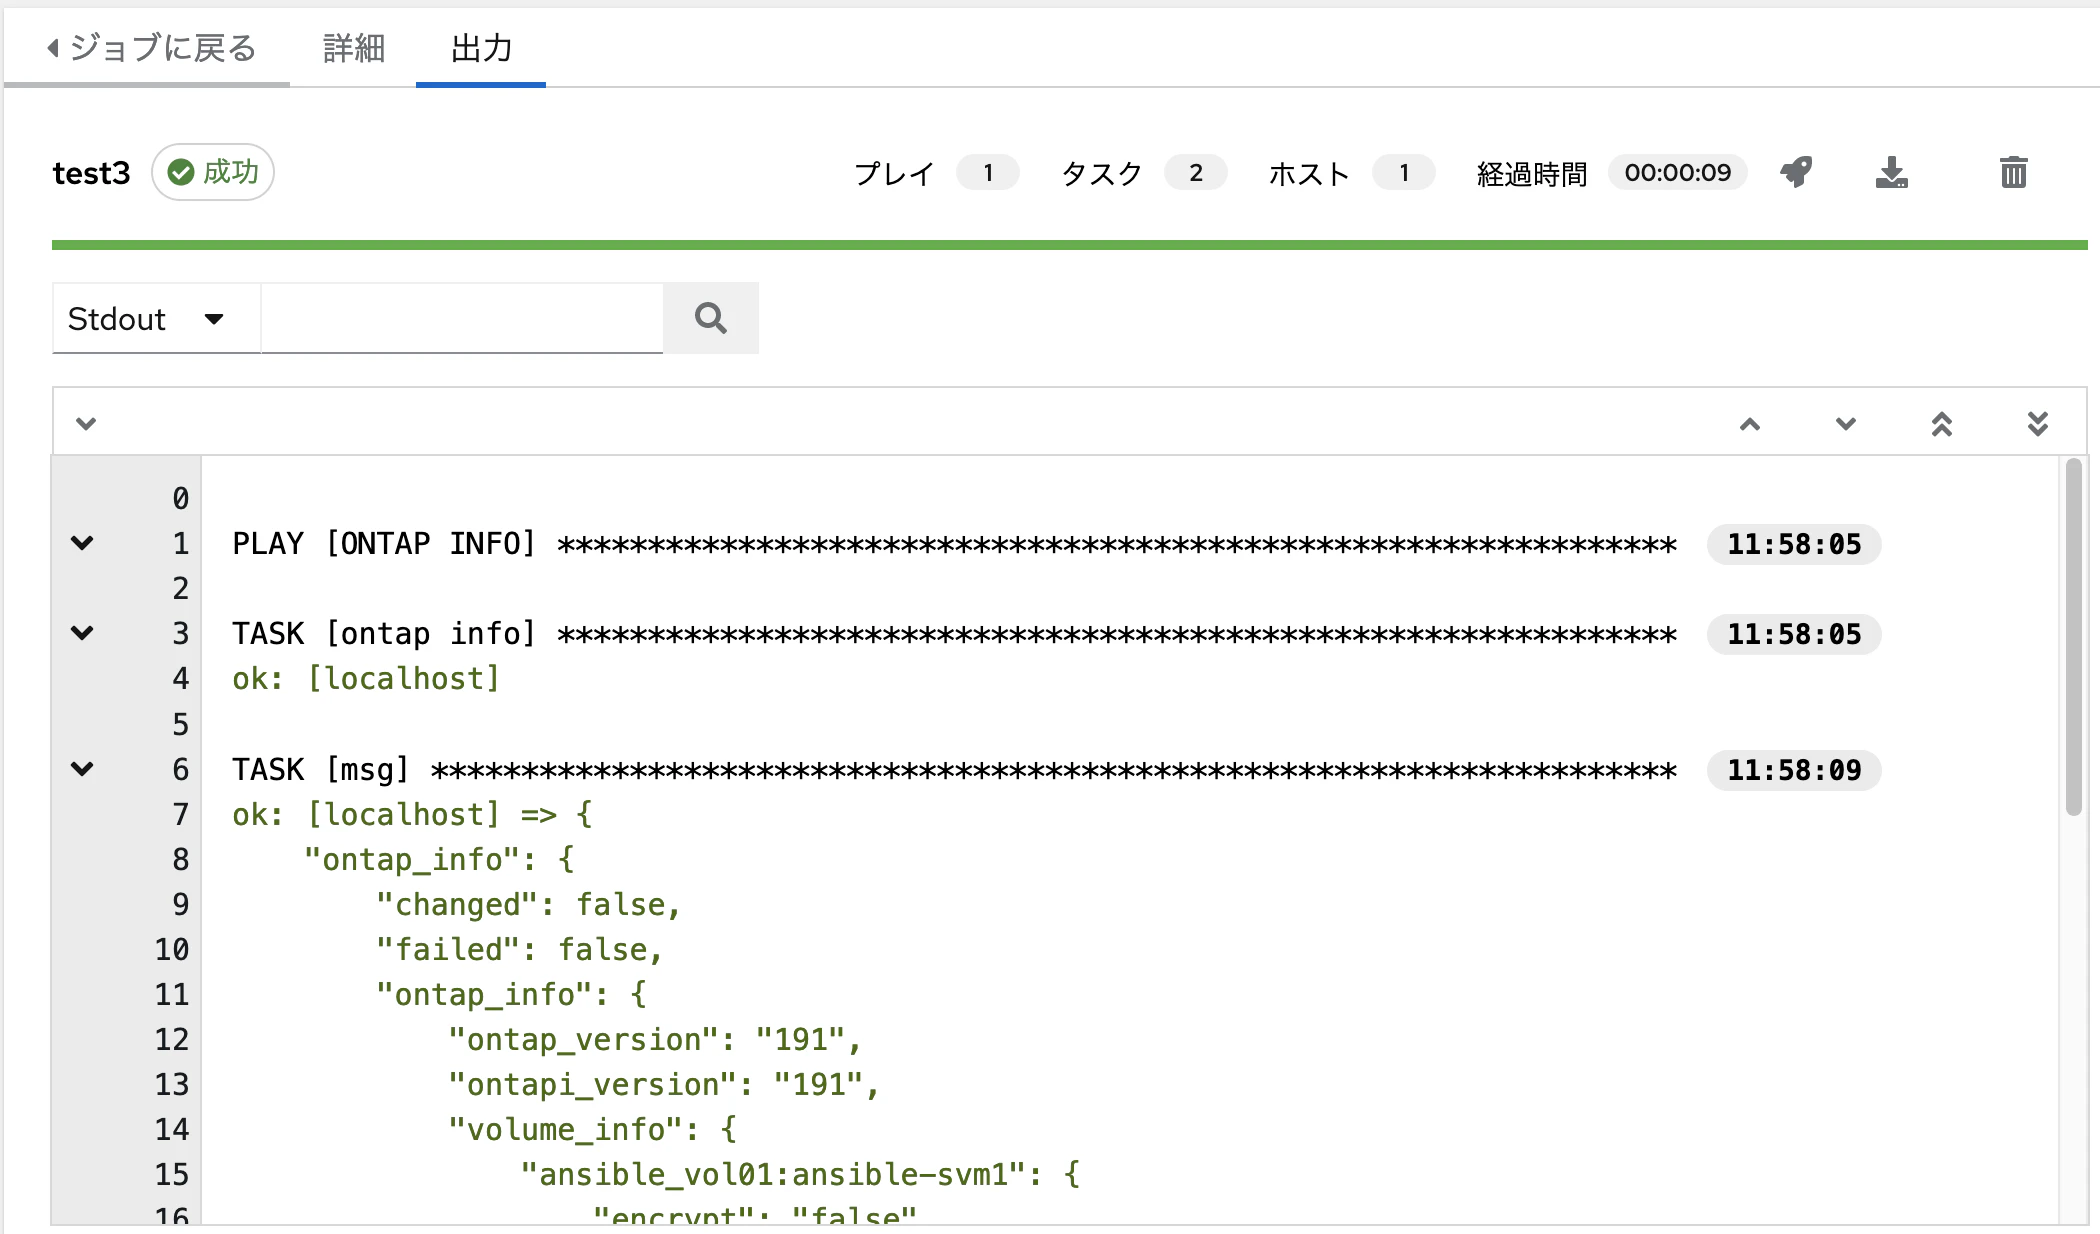Select the 出力 tab
This screenshot has height=1234, width=2100.
[x=481, y=48]
